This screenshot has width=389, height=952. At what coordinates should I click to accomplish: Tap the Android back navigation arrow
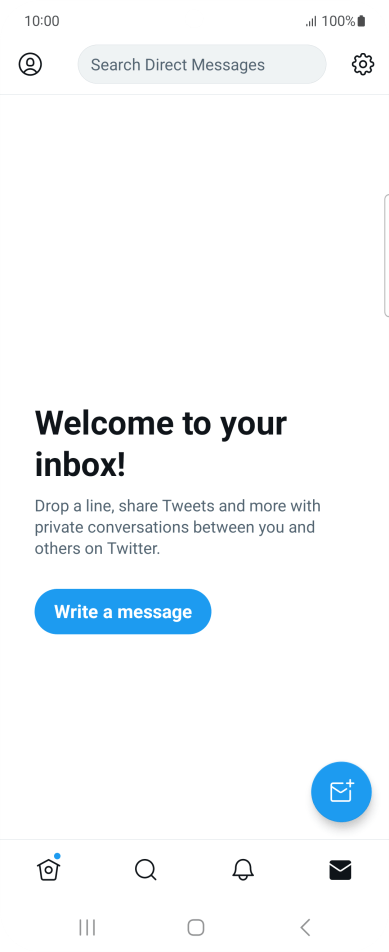[x=305, y=927]
